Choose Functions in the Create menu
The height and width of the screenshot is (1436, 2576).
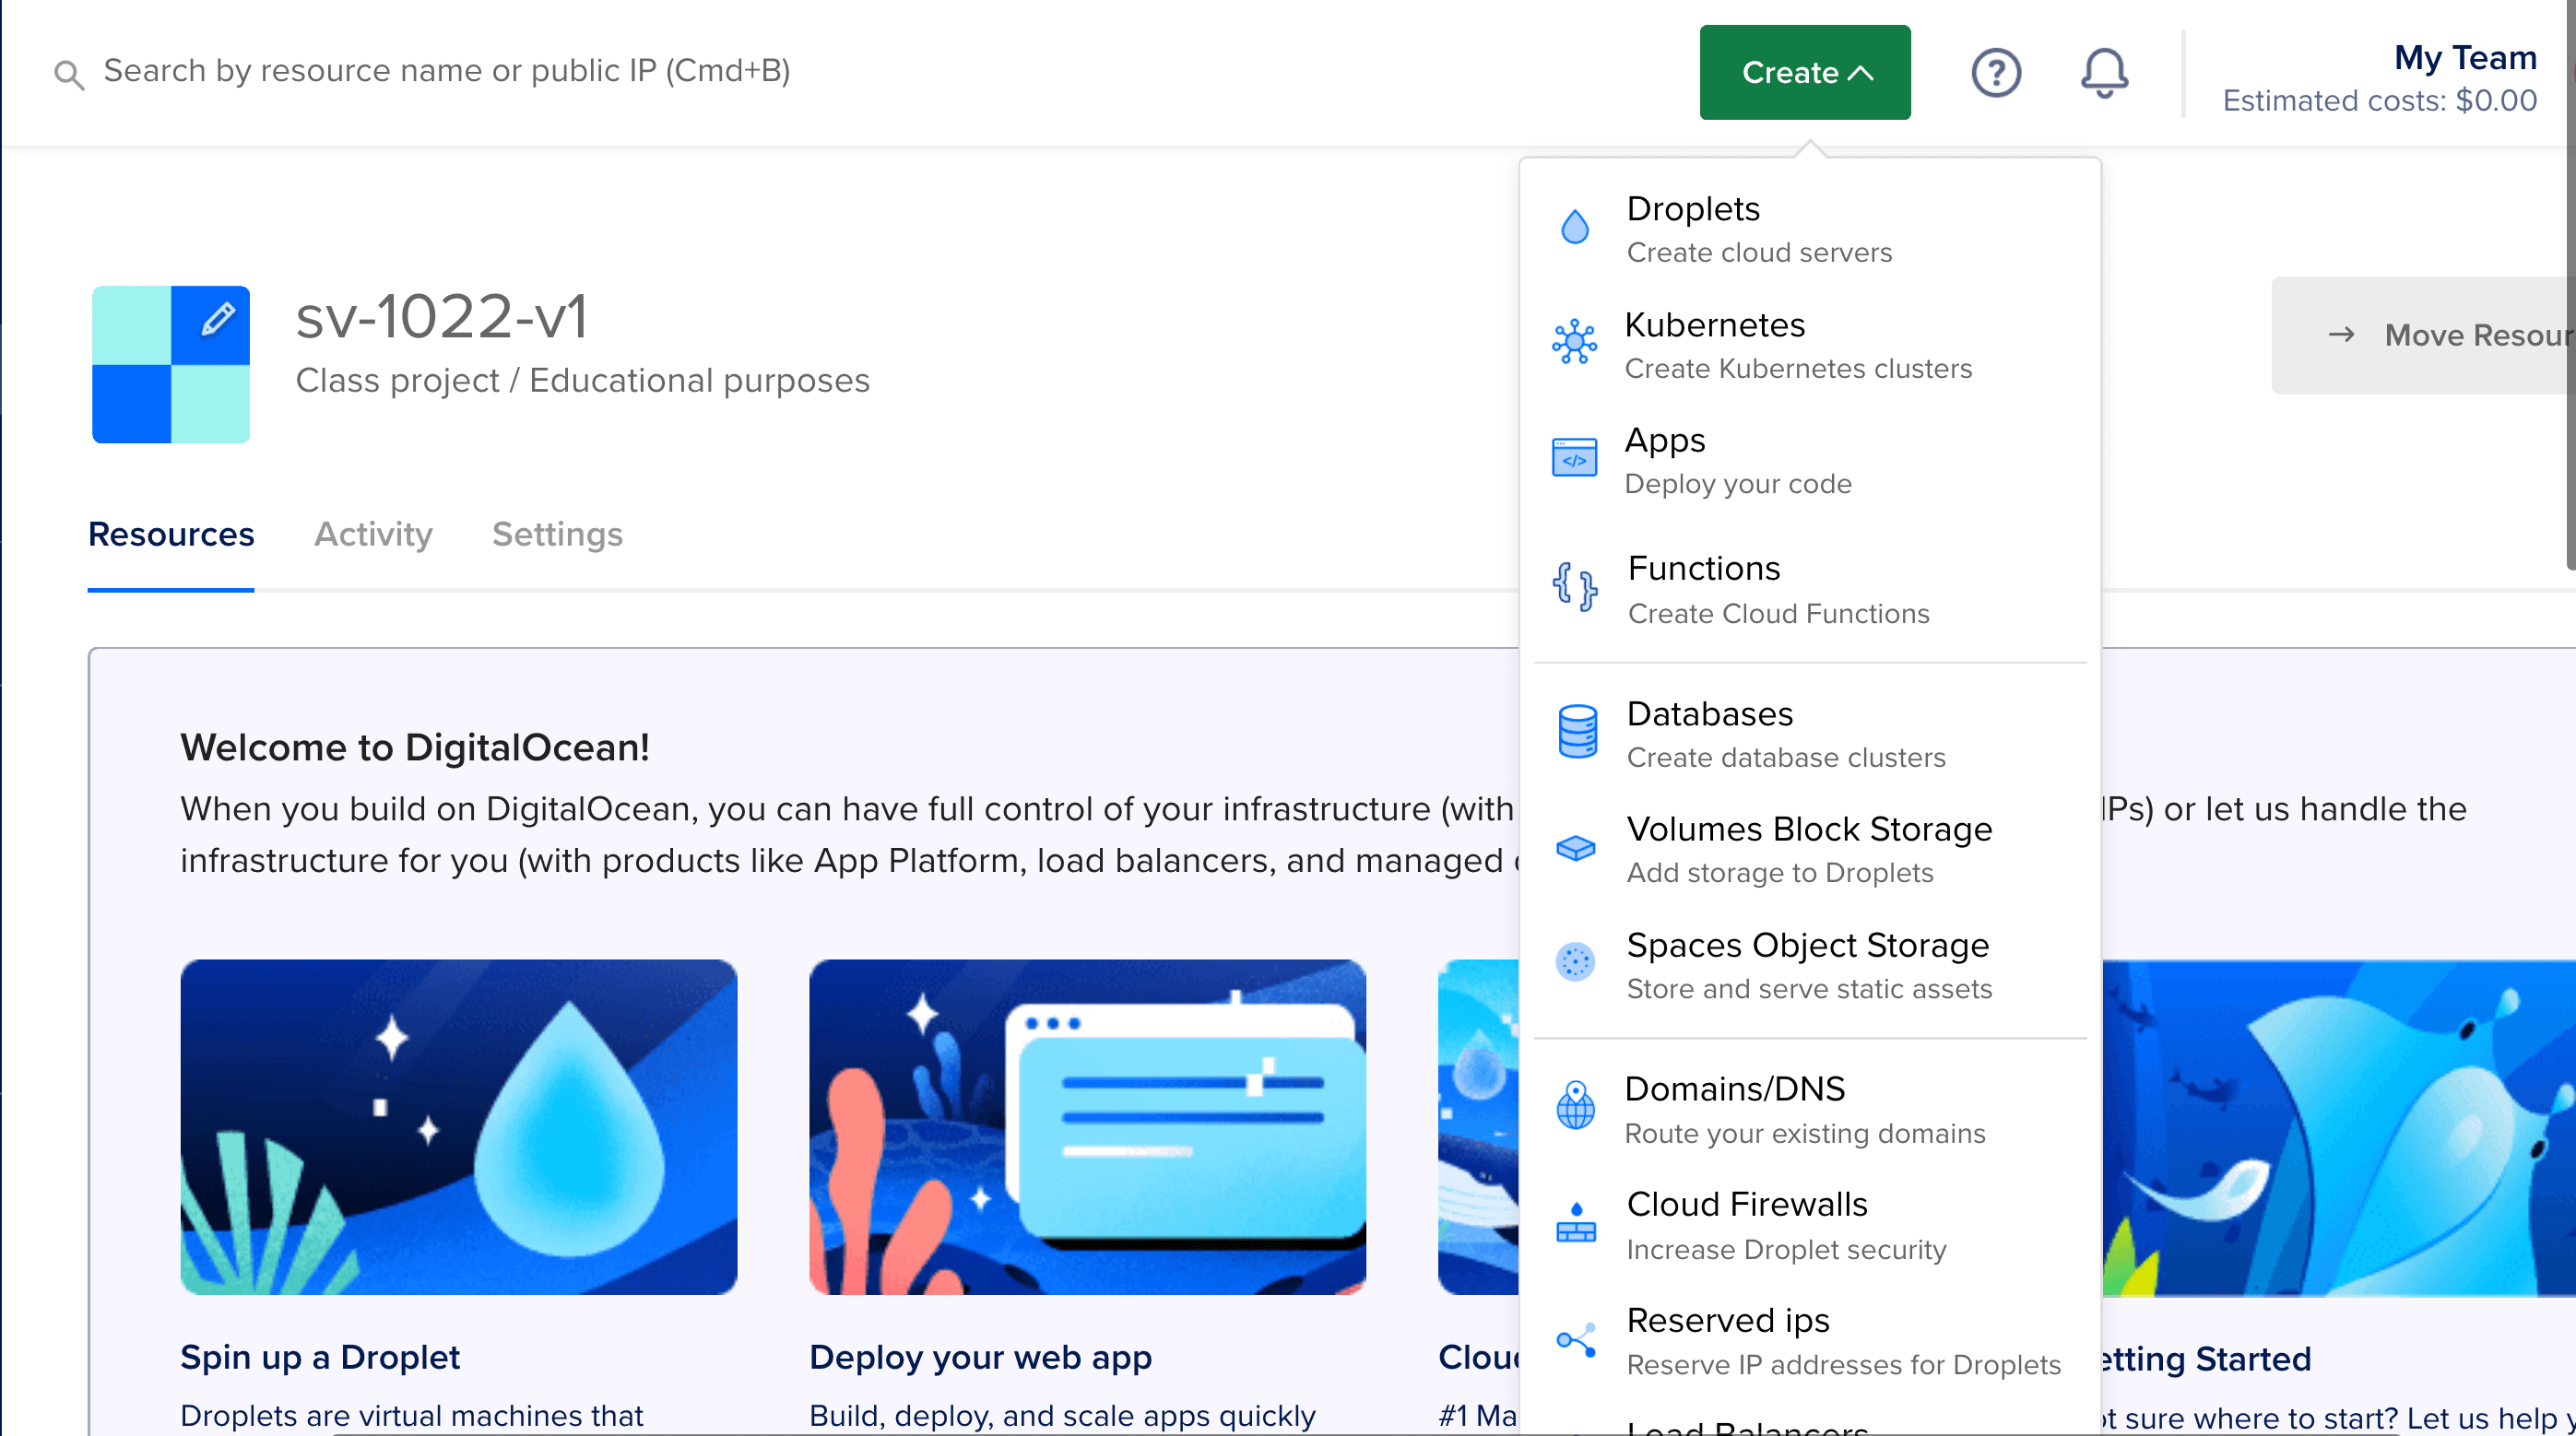(1808, 589)
